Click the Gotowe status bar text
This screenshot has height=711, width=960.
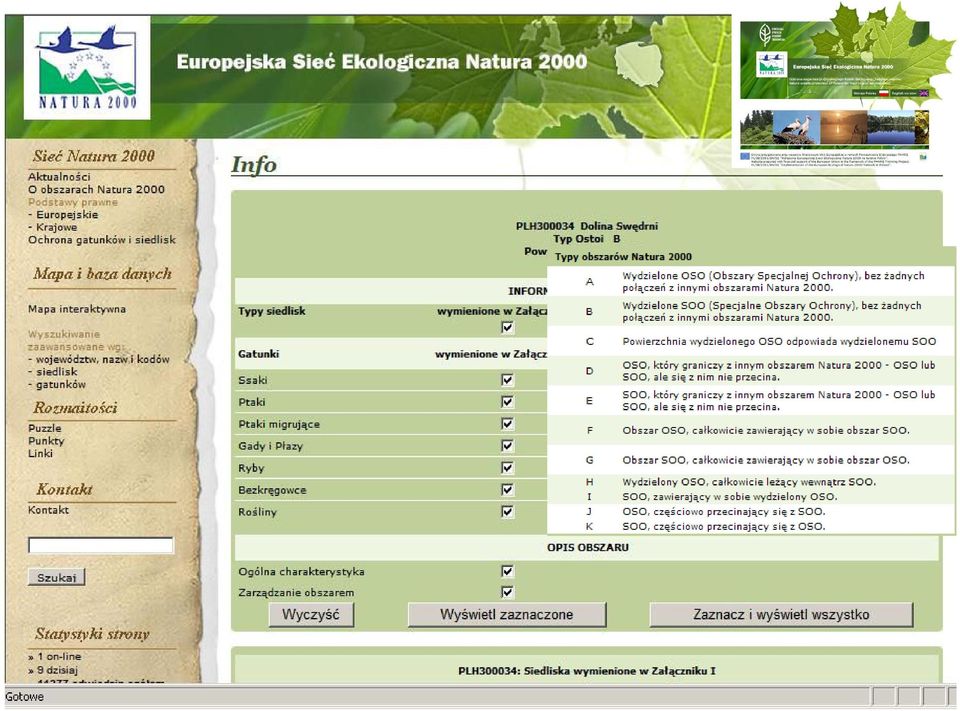(x=24, y=697)
